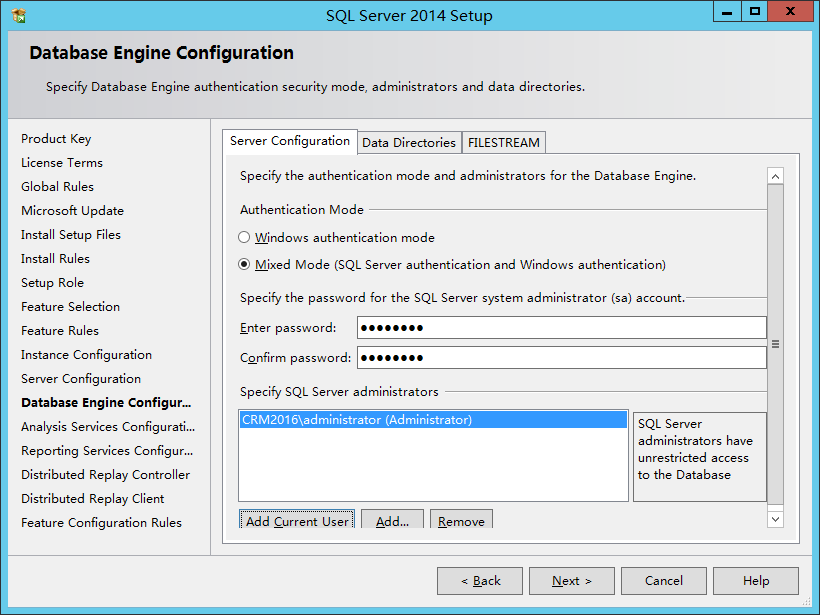
Task: Click the SQL Server administrators description text
Action: pyautogui.click(x=696, y=449)
